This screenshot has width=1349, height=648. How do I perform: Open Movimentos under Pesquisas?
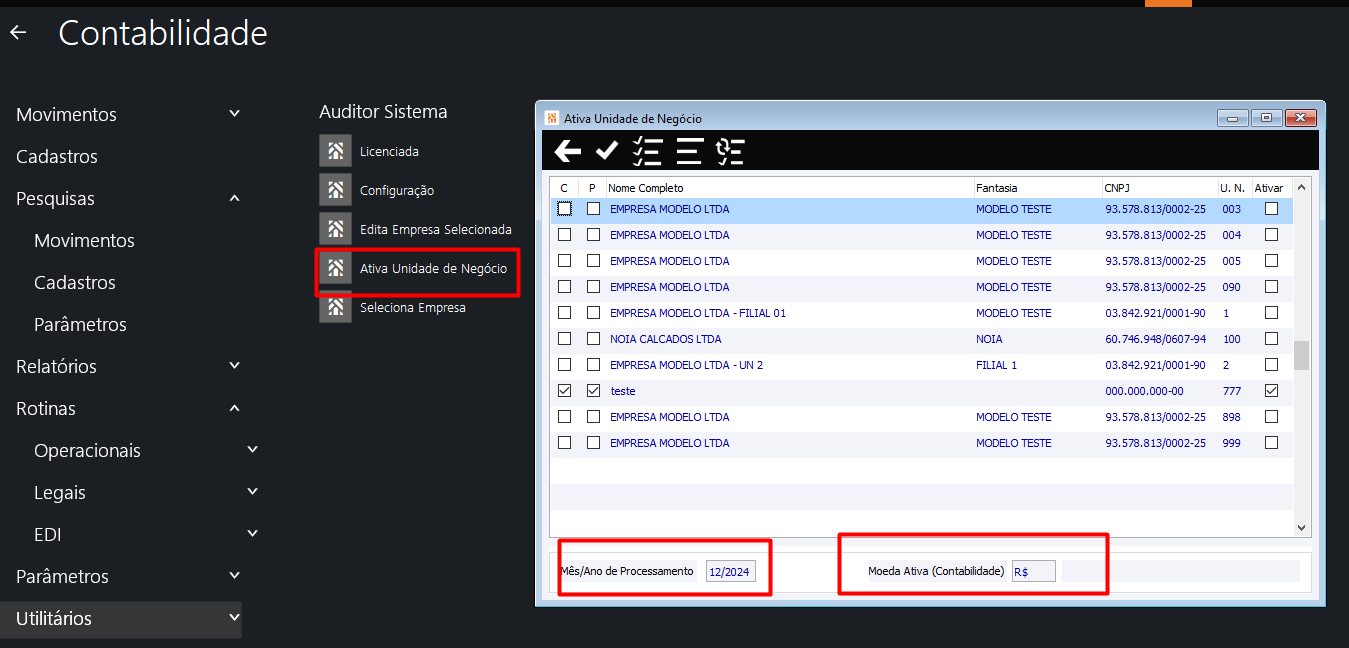click(x=84, y=241)
